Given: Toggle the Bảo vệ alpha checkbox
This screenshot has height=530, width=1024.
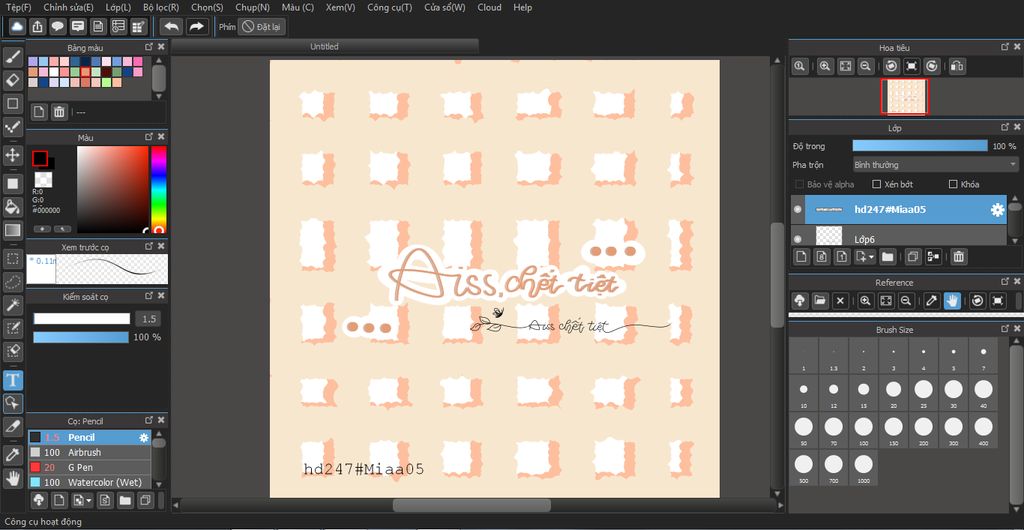Looking at the screenshot, I should point(799,184).
